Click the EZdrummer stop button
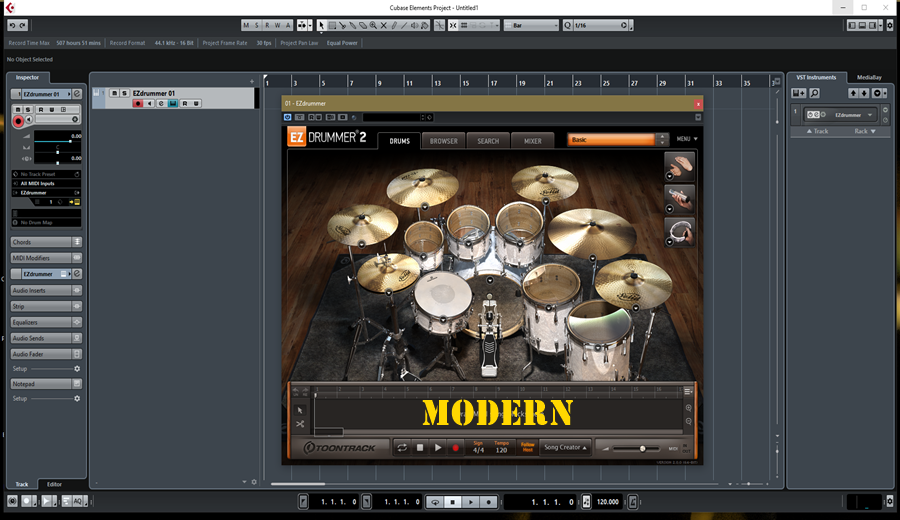Image resolution: width=900 pixels, height=520 pixels. click(x=420, y=448)
